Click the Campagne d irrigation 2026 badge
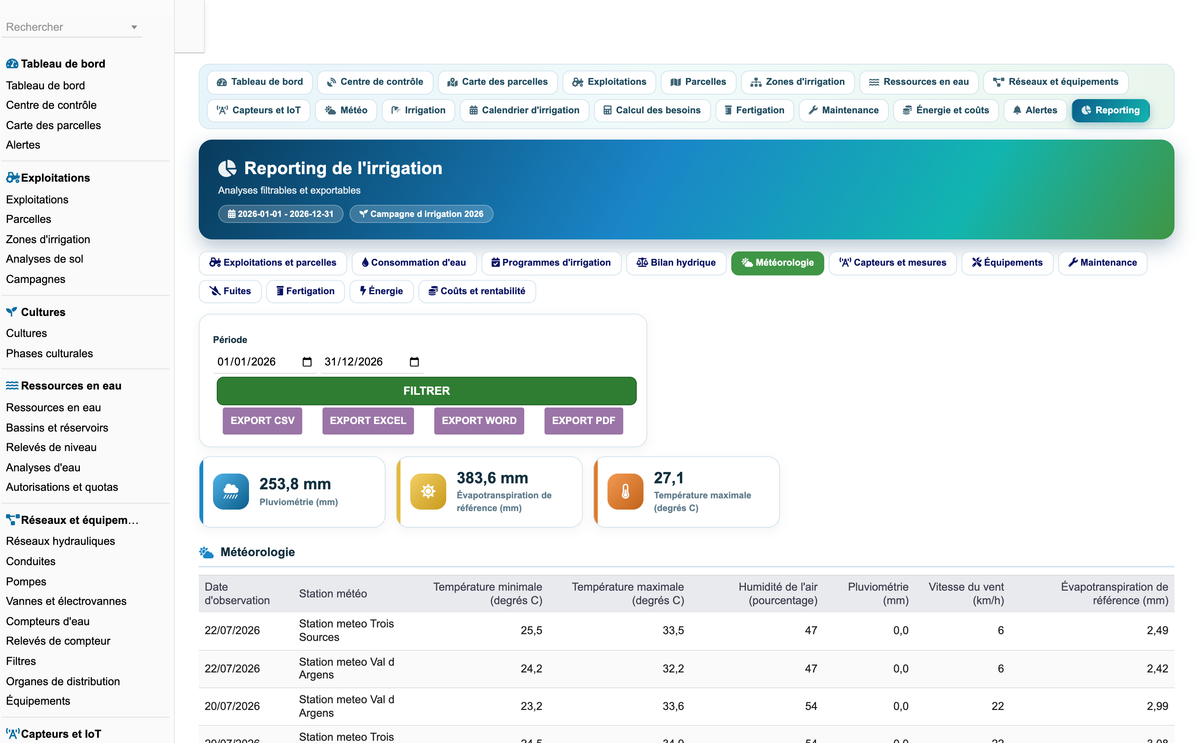Viewport: 1200px width, 743px height. [421, 214]
